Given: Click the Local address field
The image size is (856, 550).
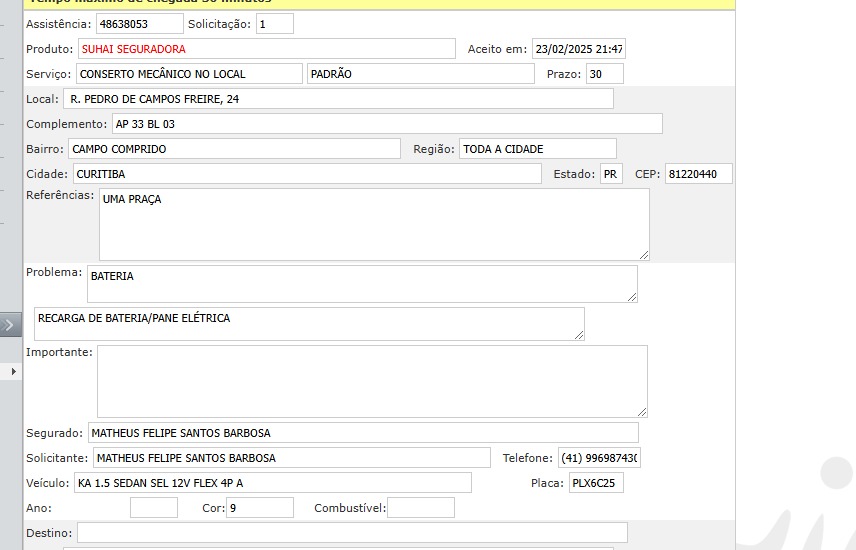Looking at the screenshot, I should (338, 99).
